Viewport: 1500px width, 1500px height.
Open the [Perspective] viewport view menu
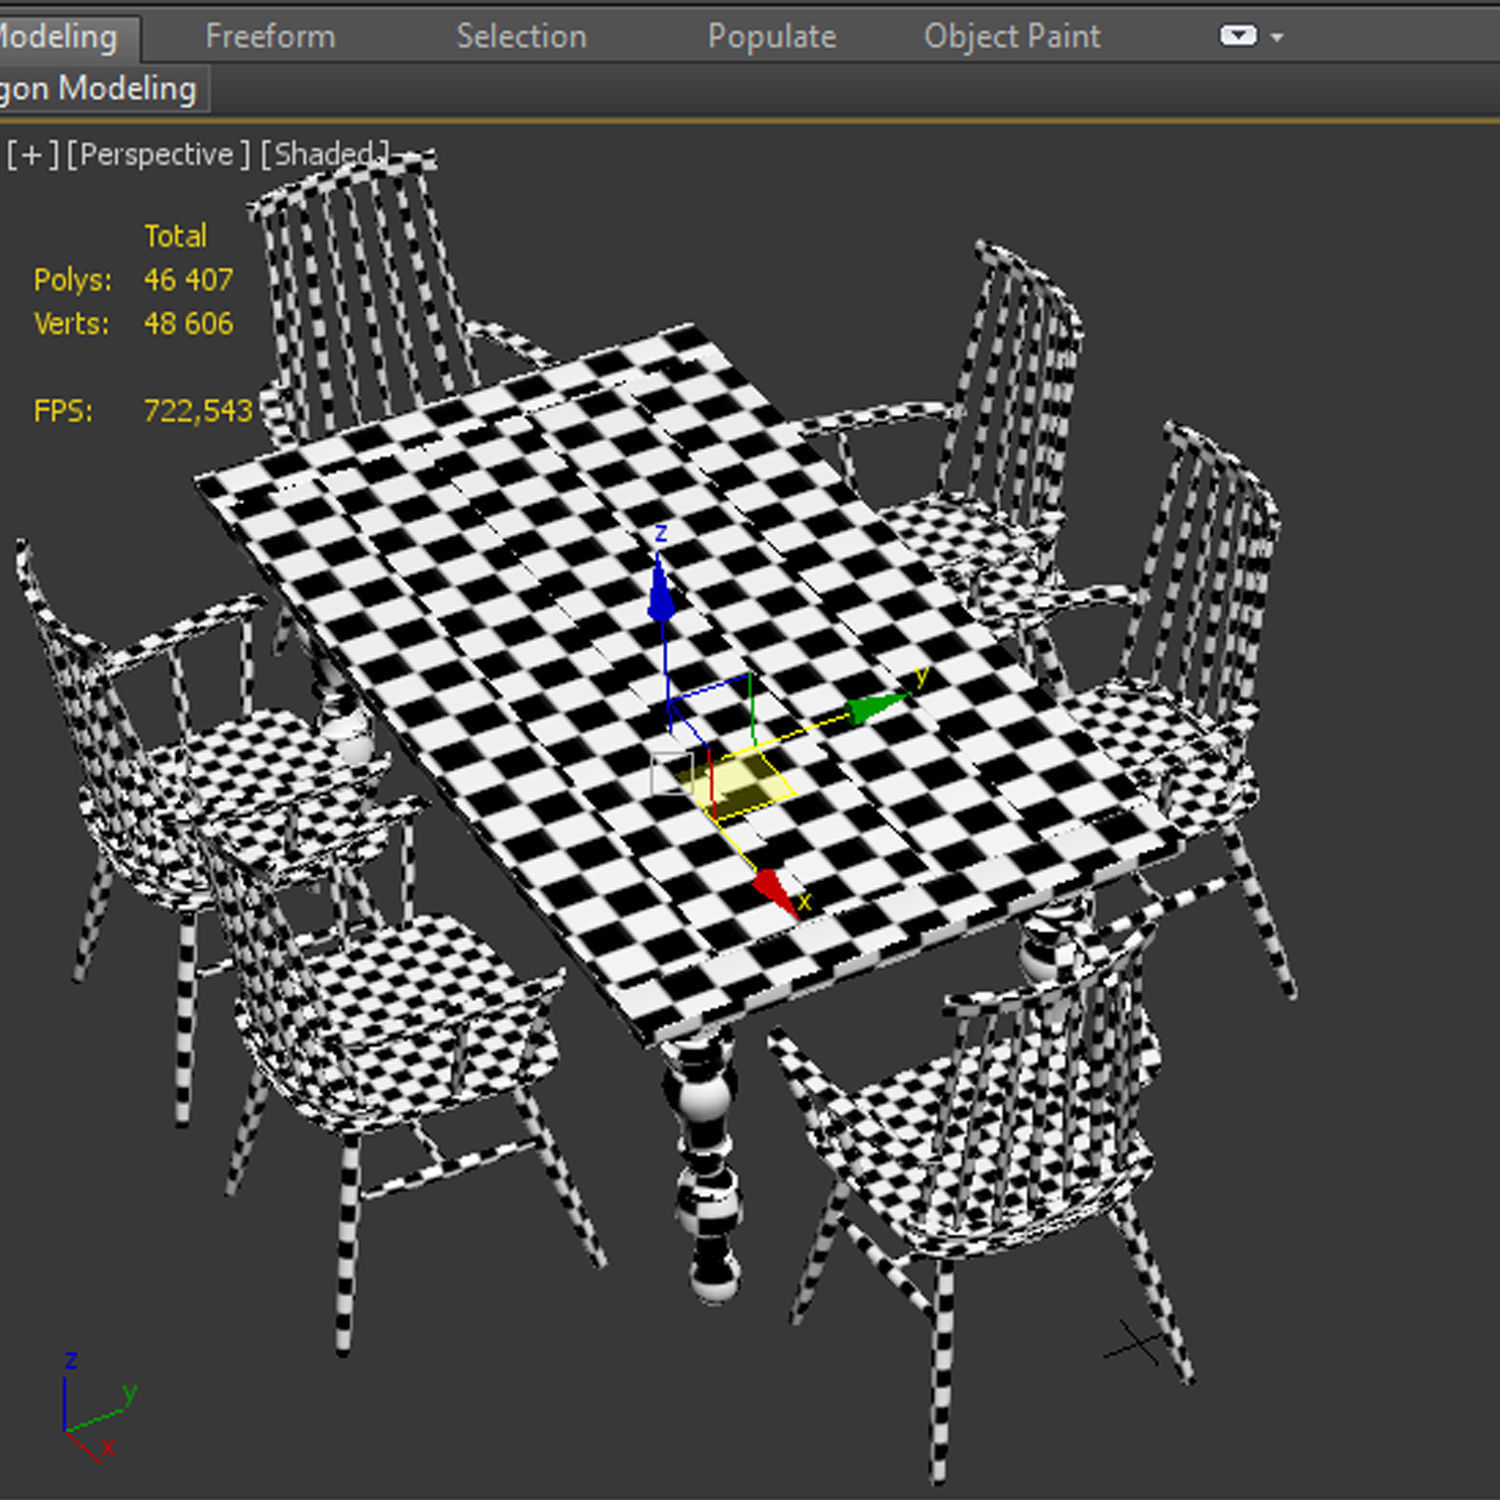point(158,155)
